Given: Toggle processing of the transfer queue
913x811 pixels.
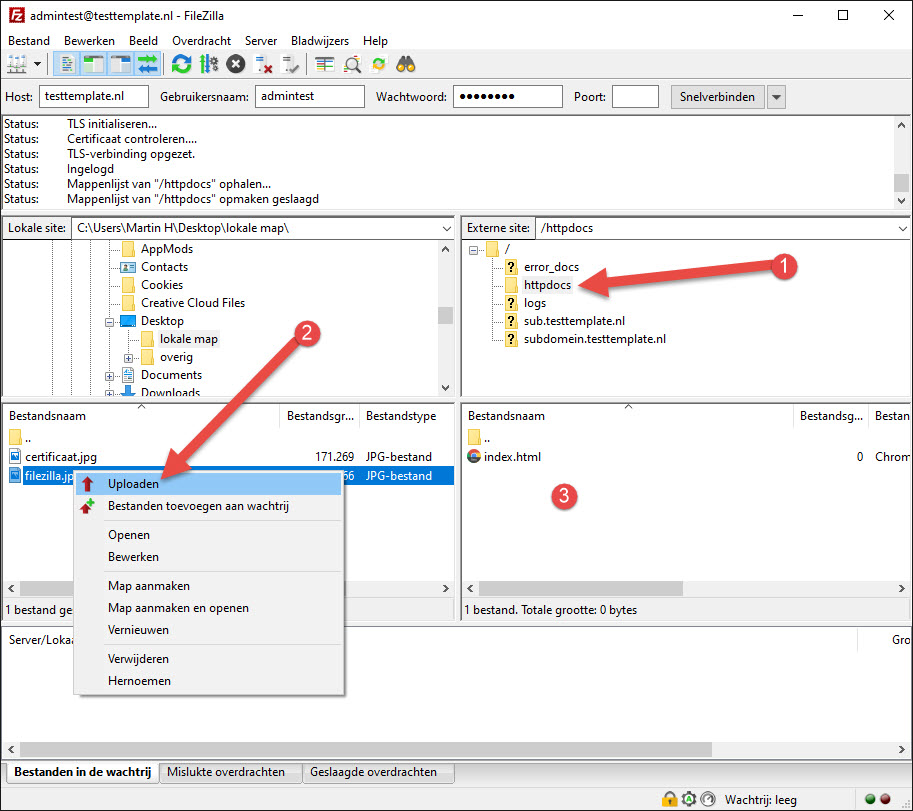Looking at the screenshot, I should [x=208, y=64].
